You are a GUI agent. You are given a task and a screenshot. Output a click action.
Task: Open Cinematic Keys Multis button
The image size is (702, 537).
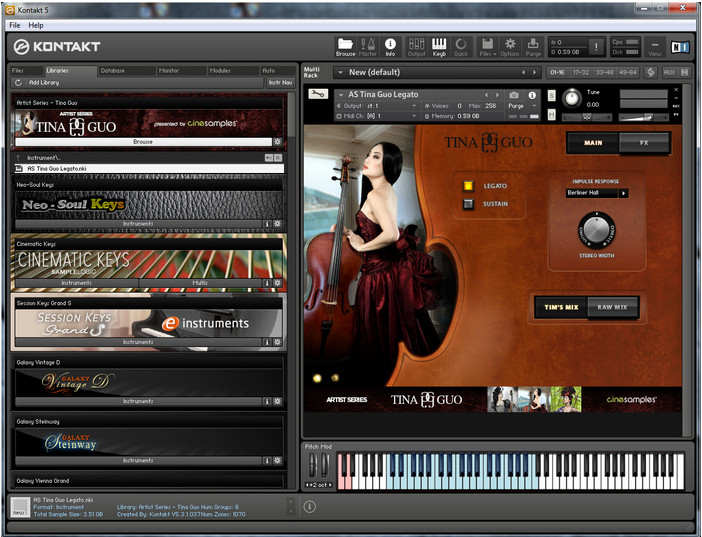200,283
